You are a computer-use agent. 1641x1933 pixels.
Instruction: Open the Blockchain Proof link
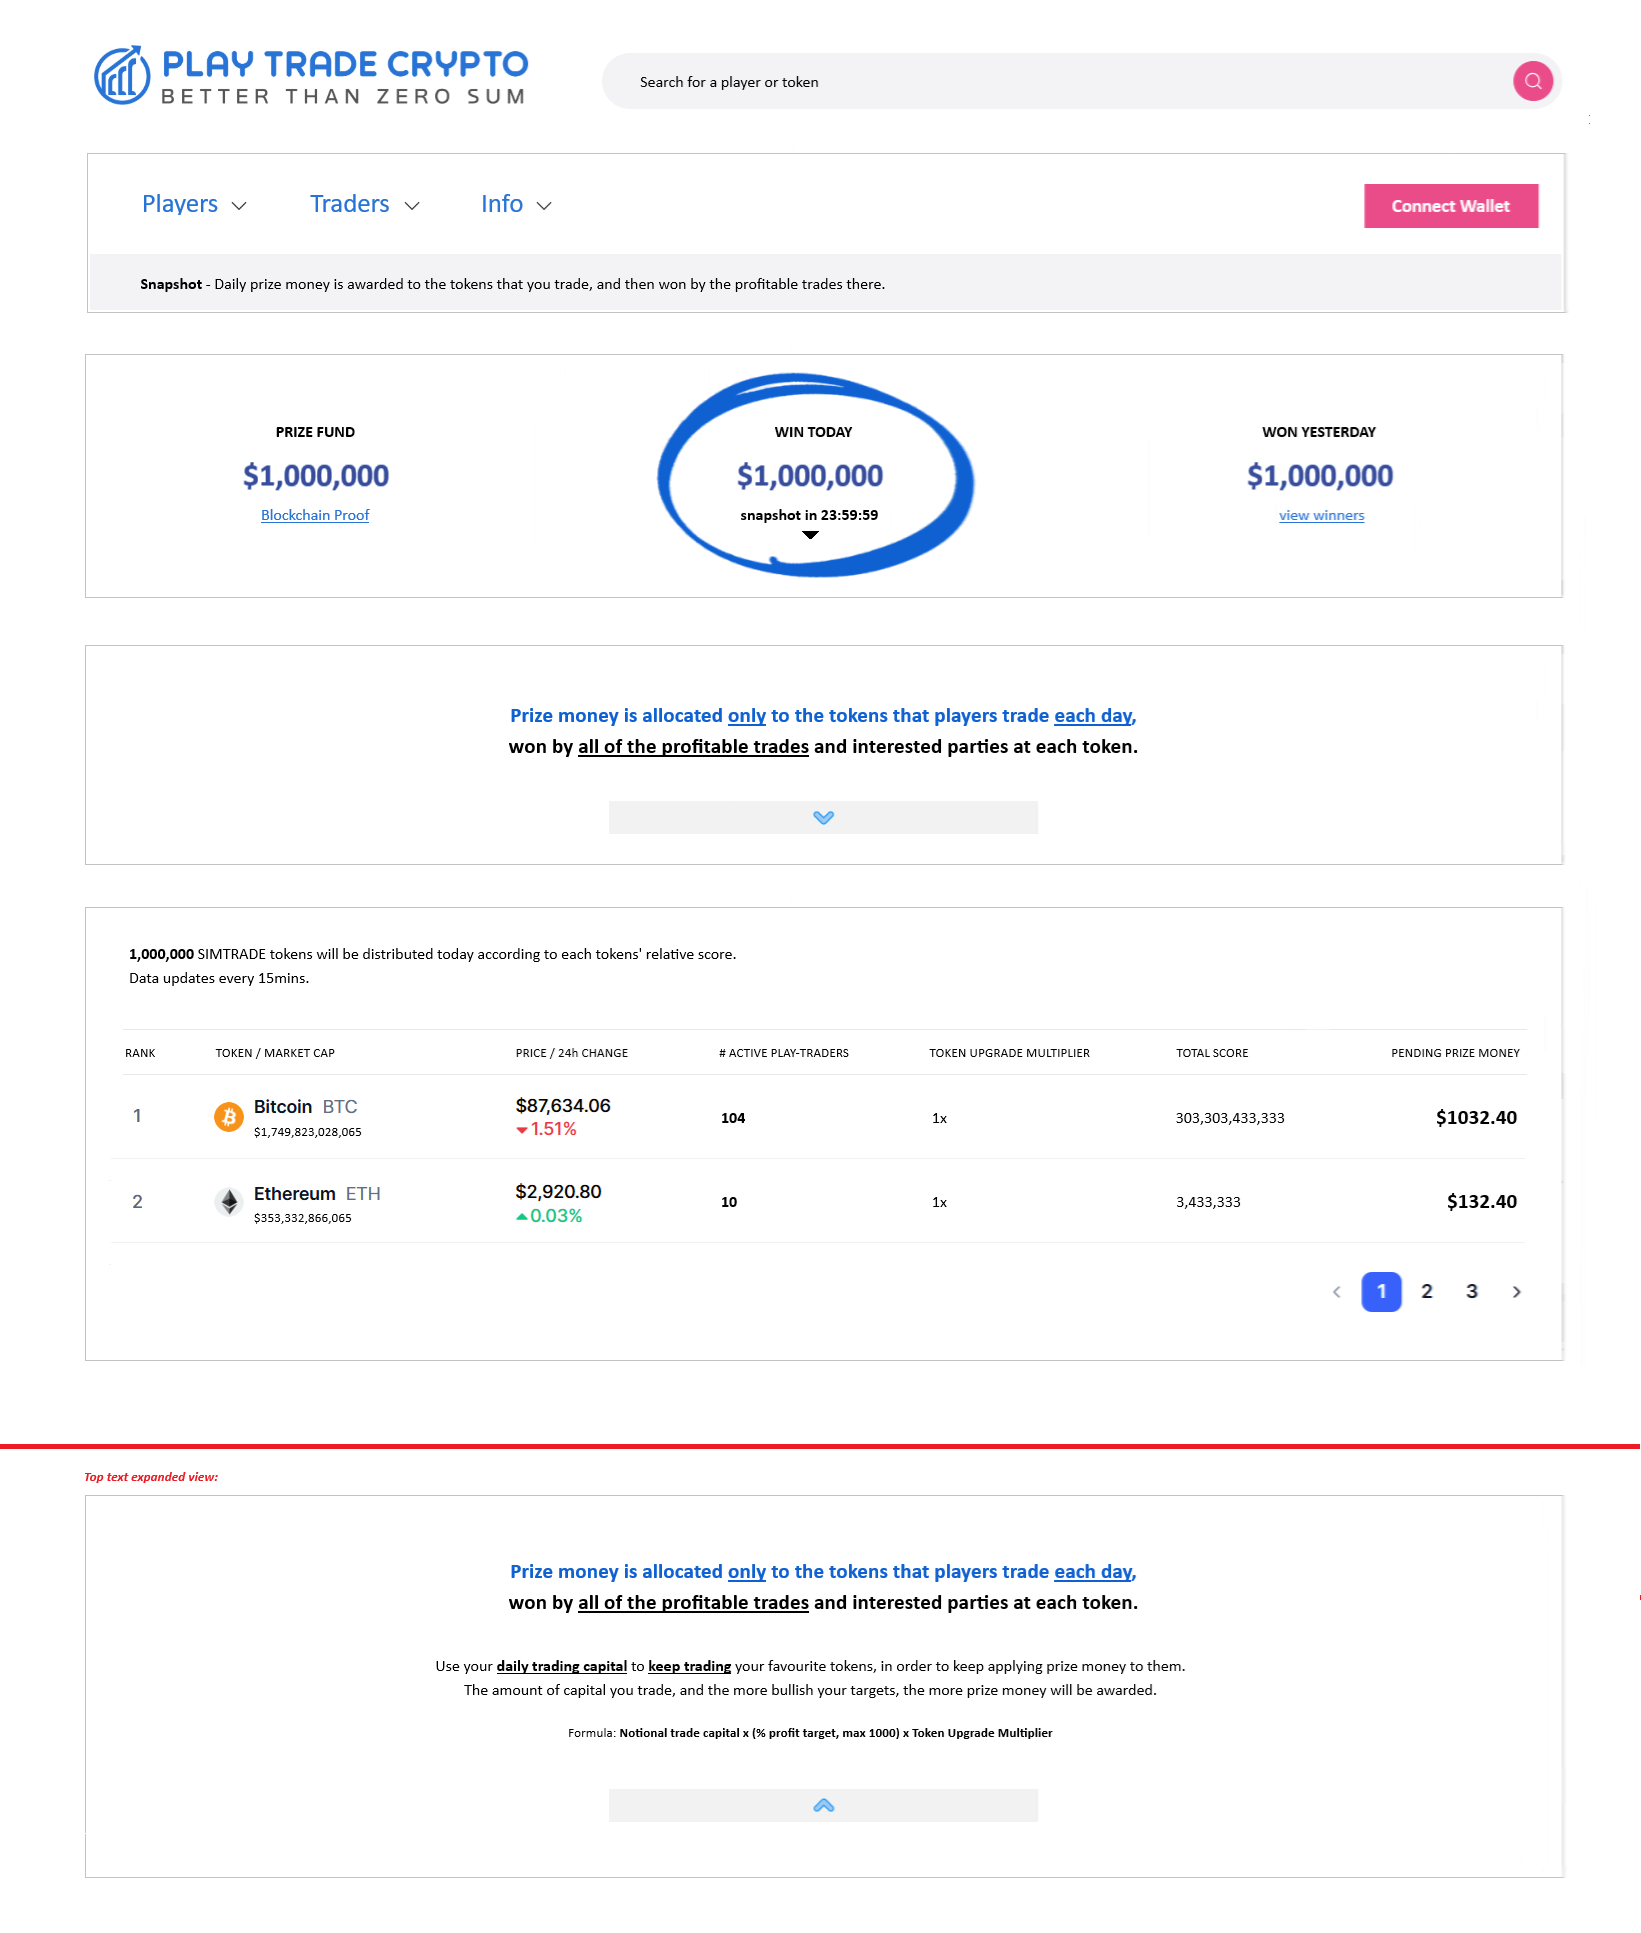pos(315,515)
